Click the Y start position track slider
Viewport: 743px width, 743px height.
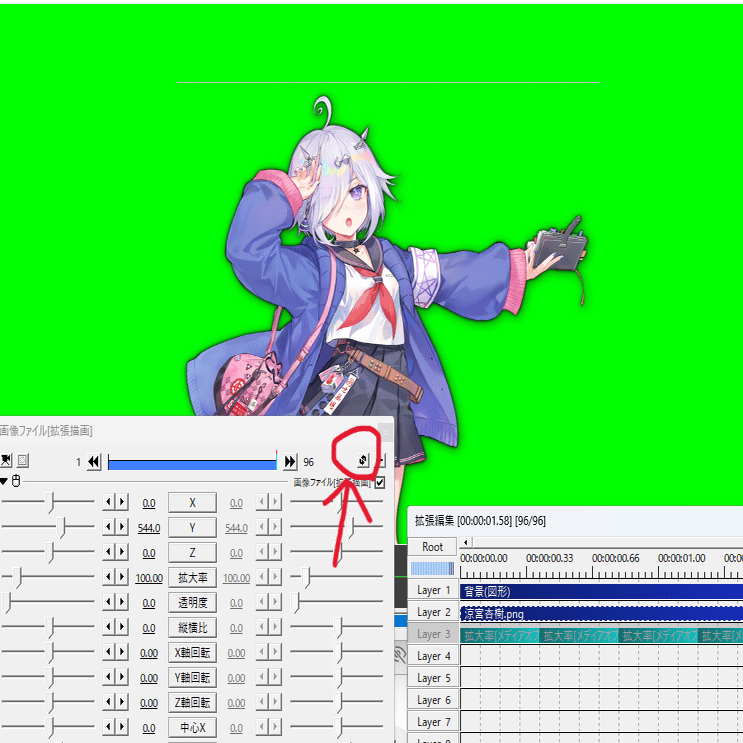point(48,526)
